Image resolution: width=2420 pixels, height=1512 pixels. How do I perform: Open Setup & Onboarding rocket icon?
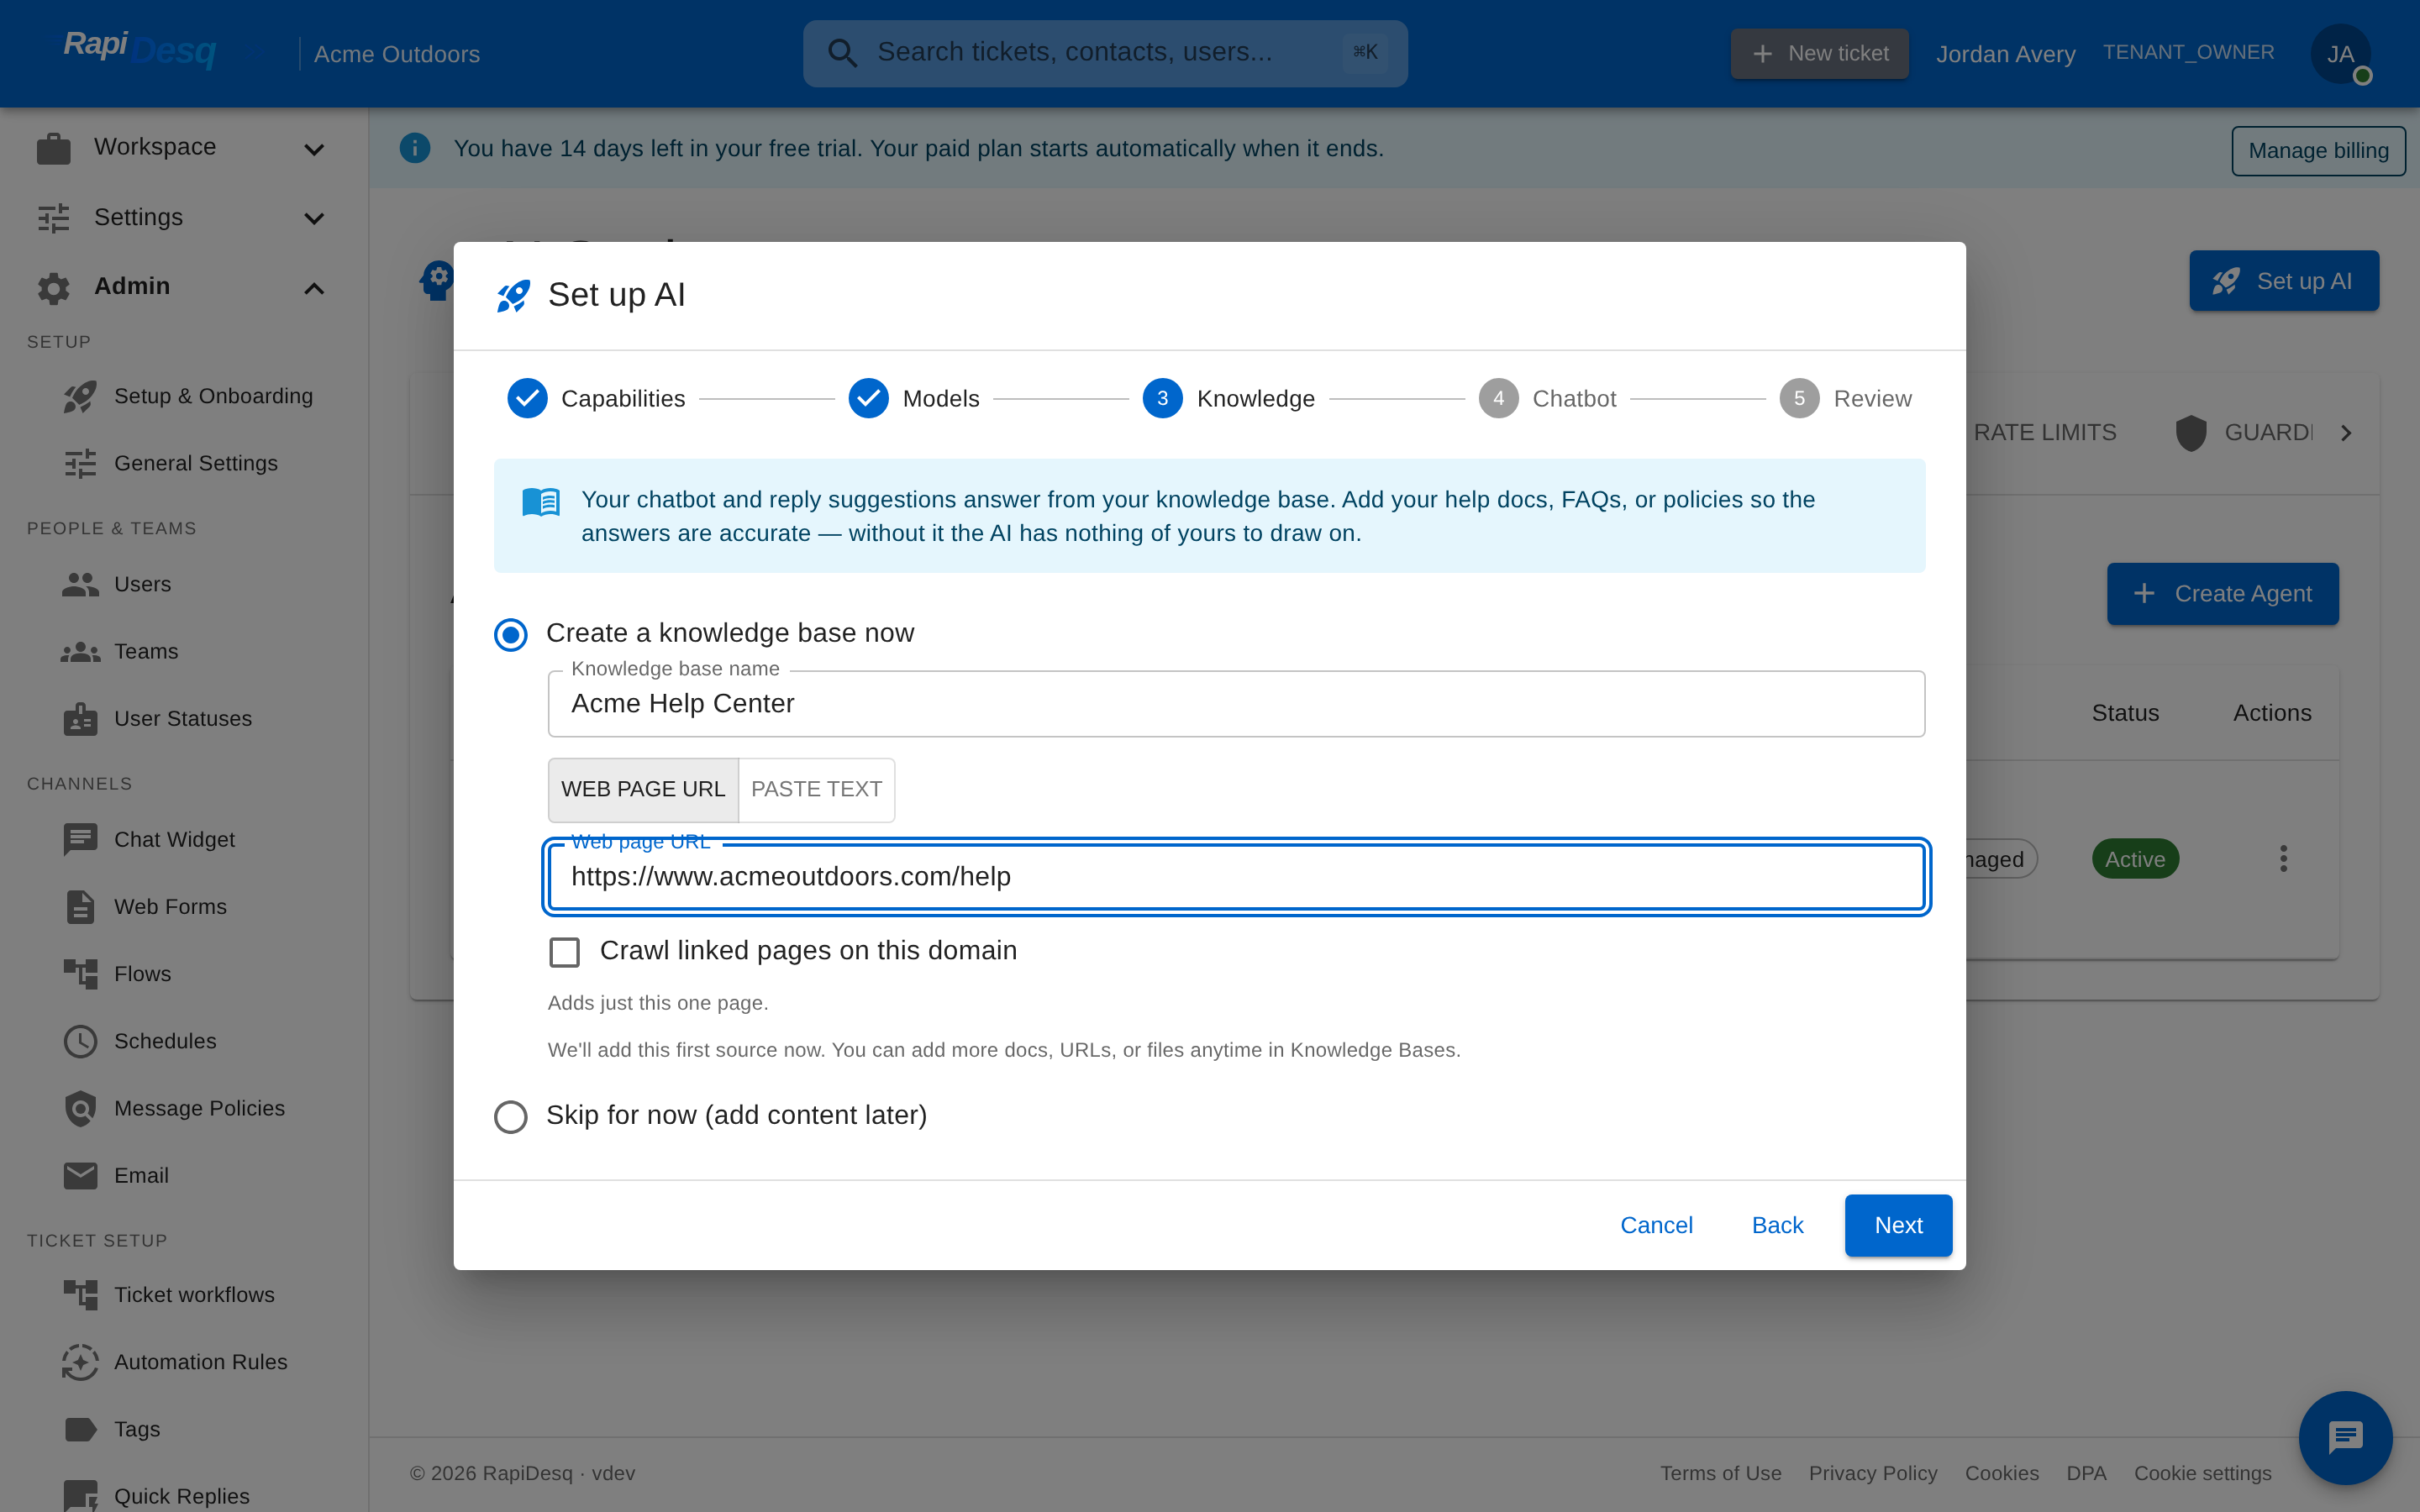pyautogui.click(x=80, y=397)
